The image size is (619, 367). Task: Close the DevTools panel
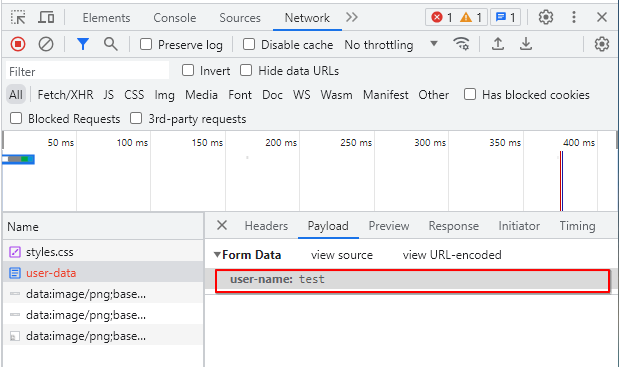click(x=602, y=17)
